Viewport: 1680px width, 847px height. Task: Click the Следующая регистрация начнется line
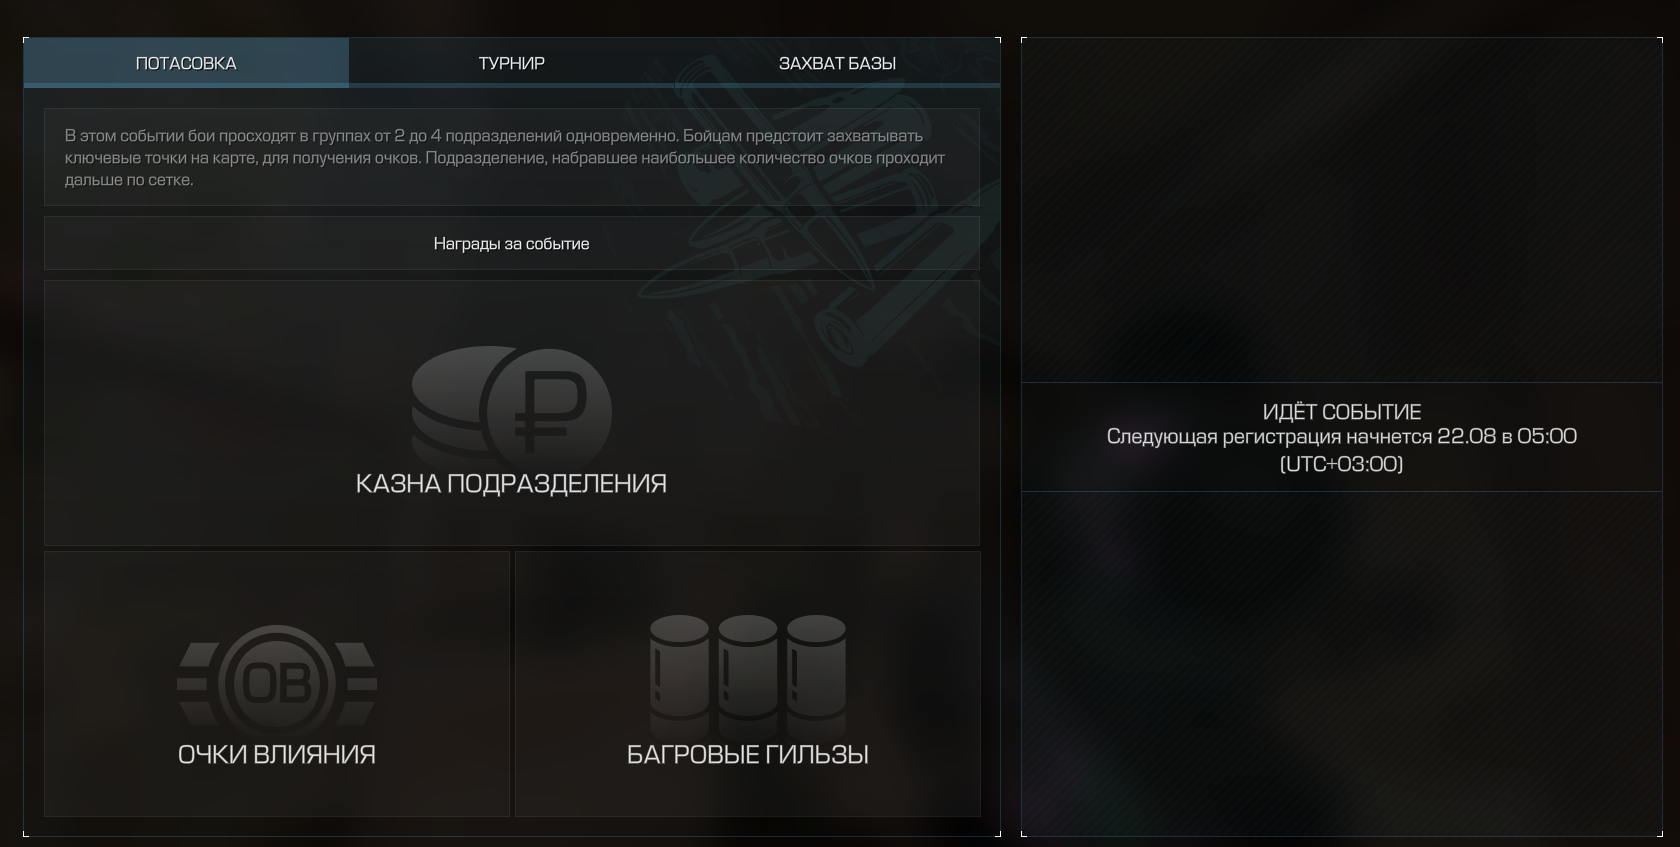pos(1341,437)
